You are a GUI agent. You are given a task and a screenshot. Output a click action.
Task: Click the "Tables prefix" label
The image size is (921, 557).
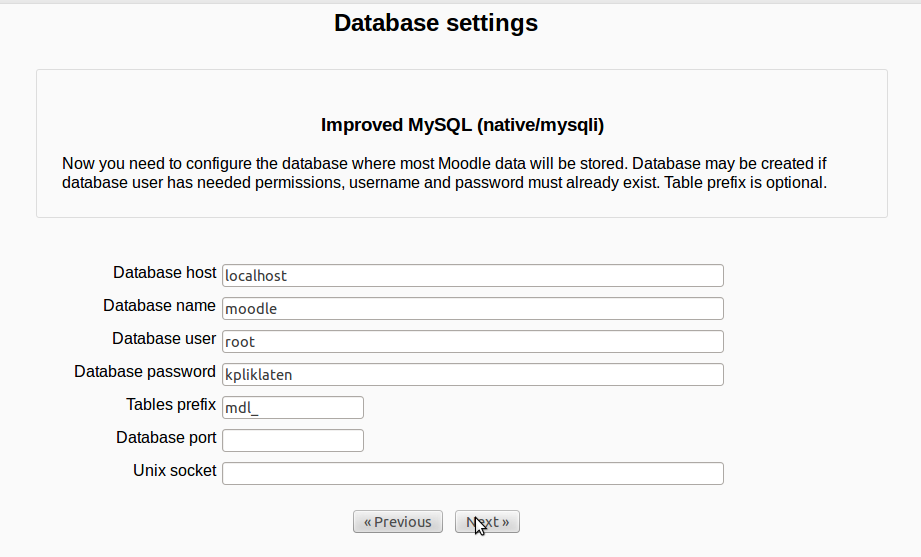pyautogui.click(x=171, y=404)
